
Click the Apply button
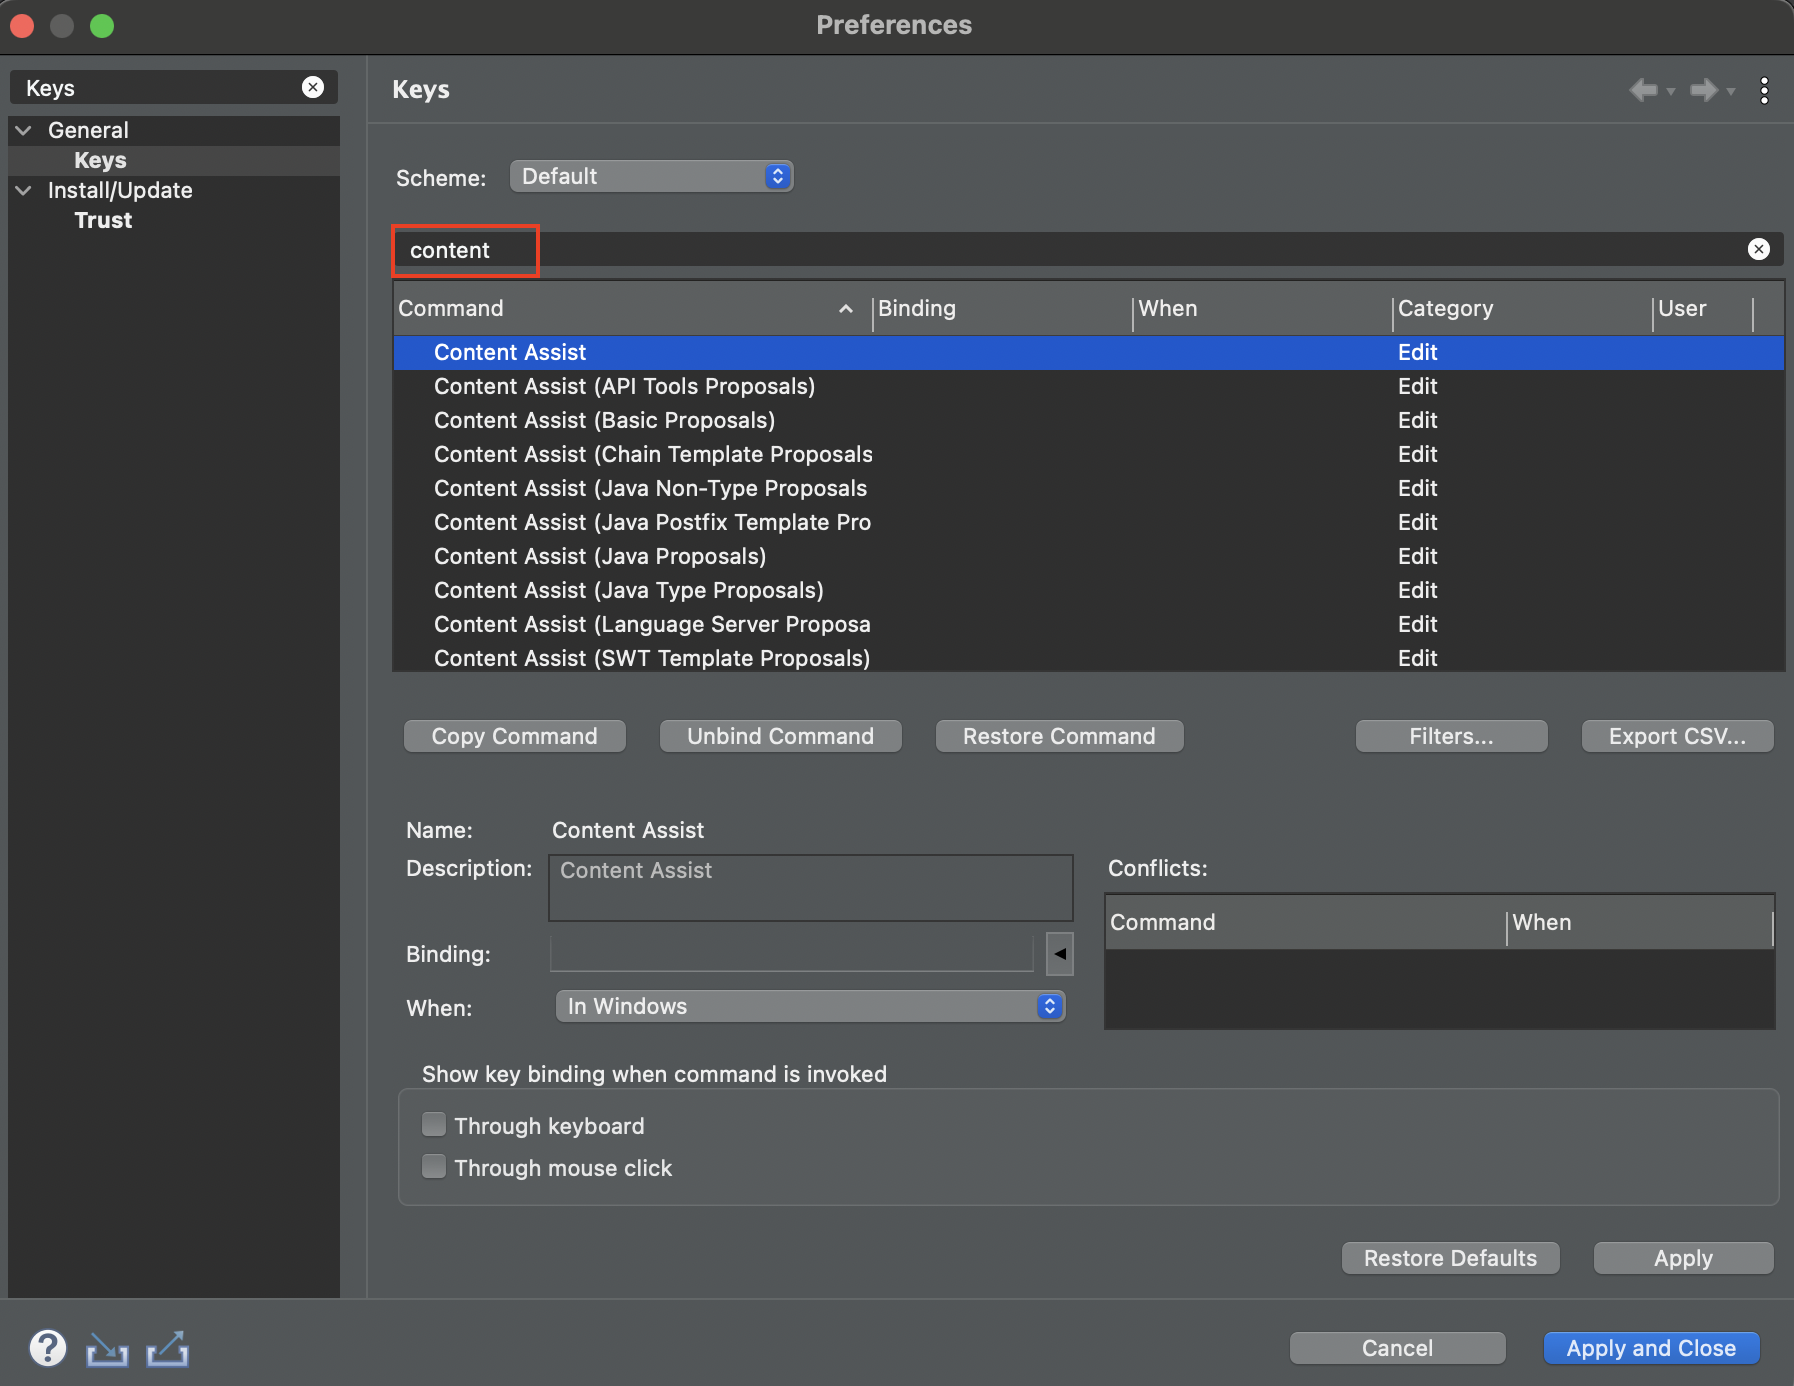pos(1684,1258)
